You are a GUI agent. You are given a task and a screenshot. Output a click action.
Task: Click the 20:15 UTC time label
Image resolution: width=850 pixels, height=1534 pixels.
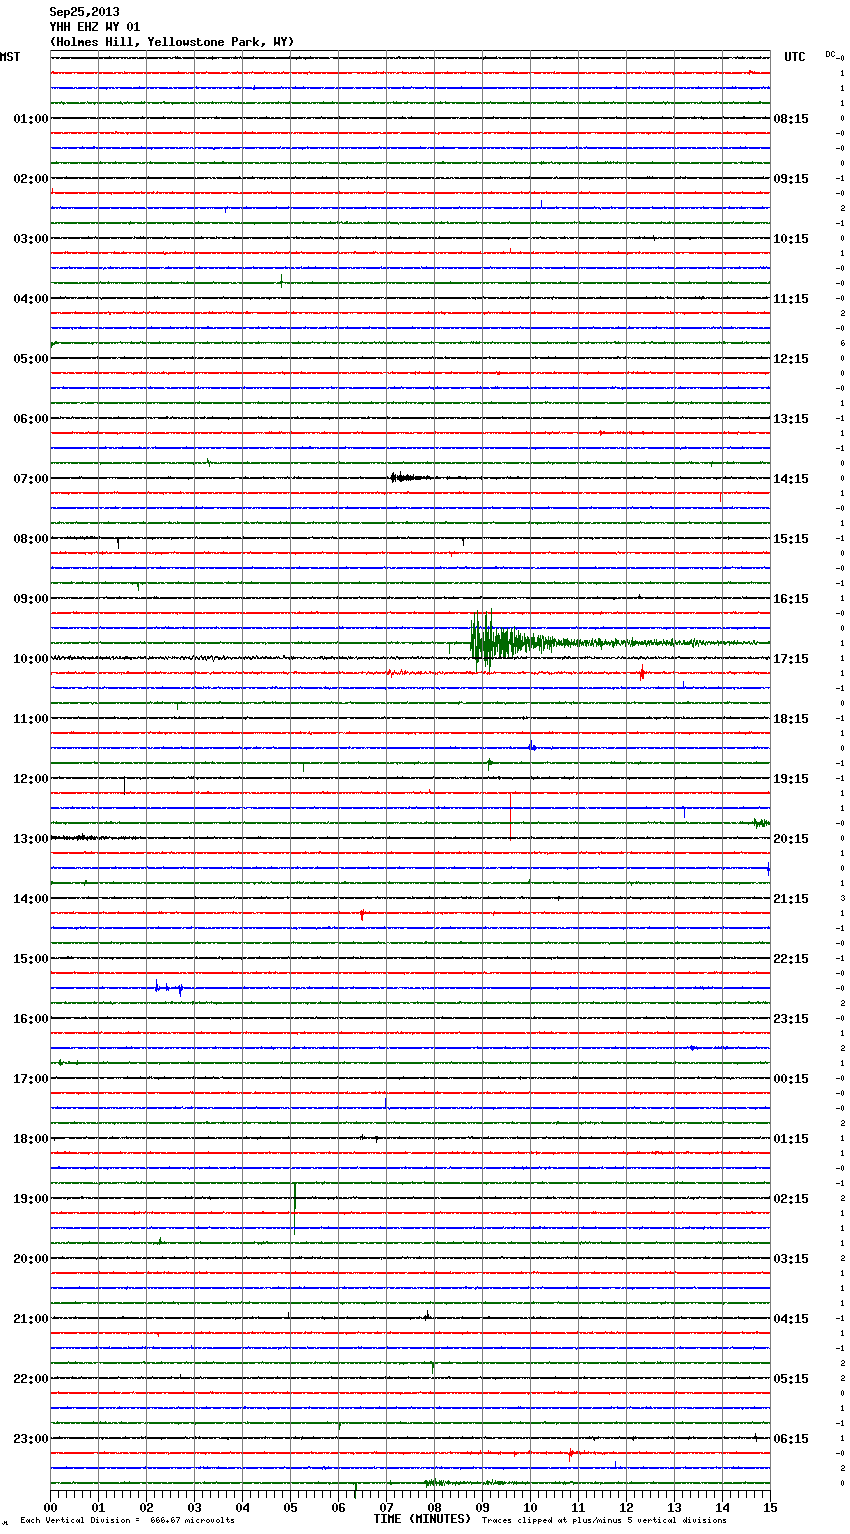click(x=791, y=839)
